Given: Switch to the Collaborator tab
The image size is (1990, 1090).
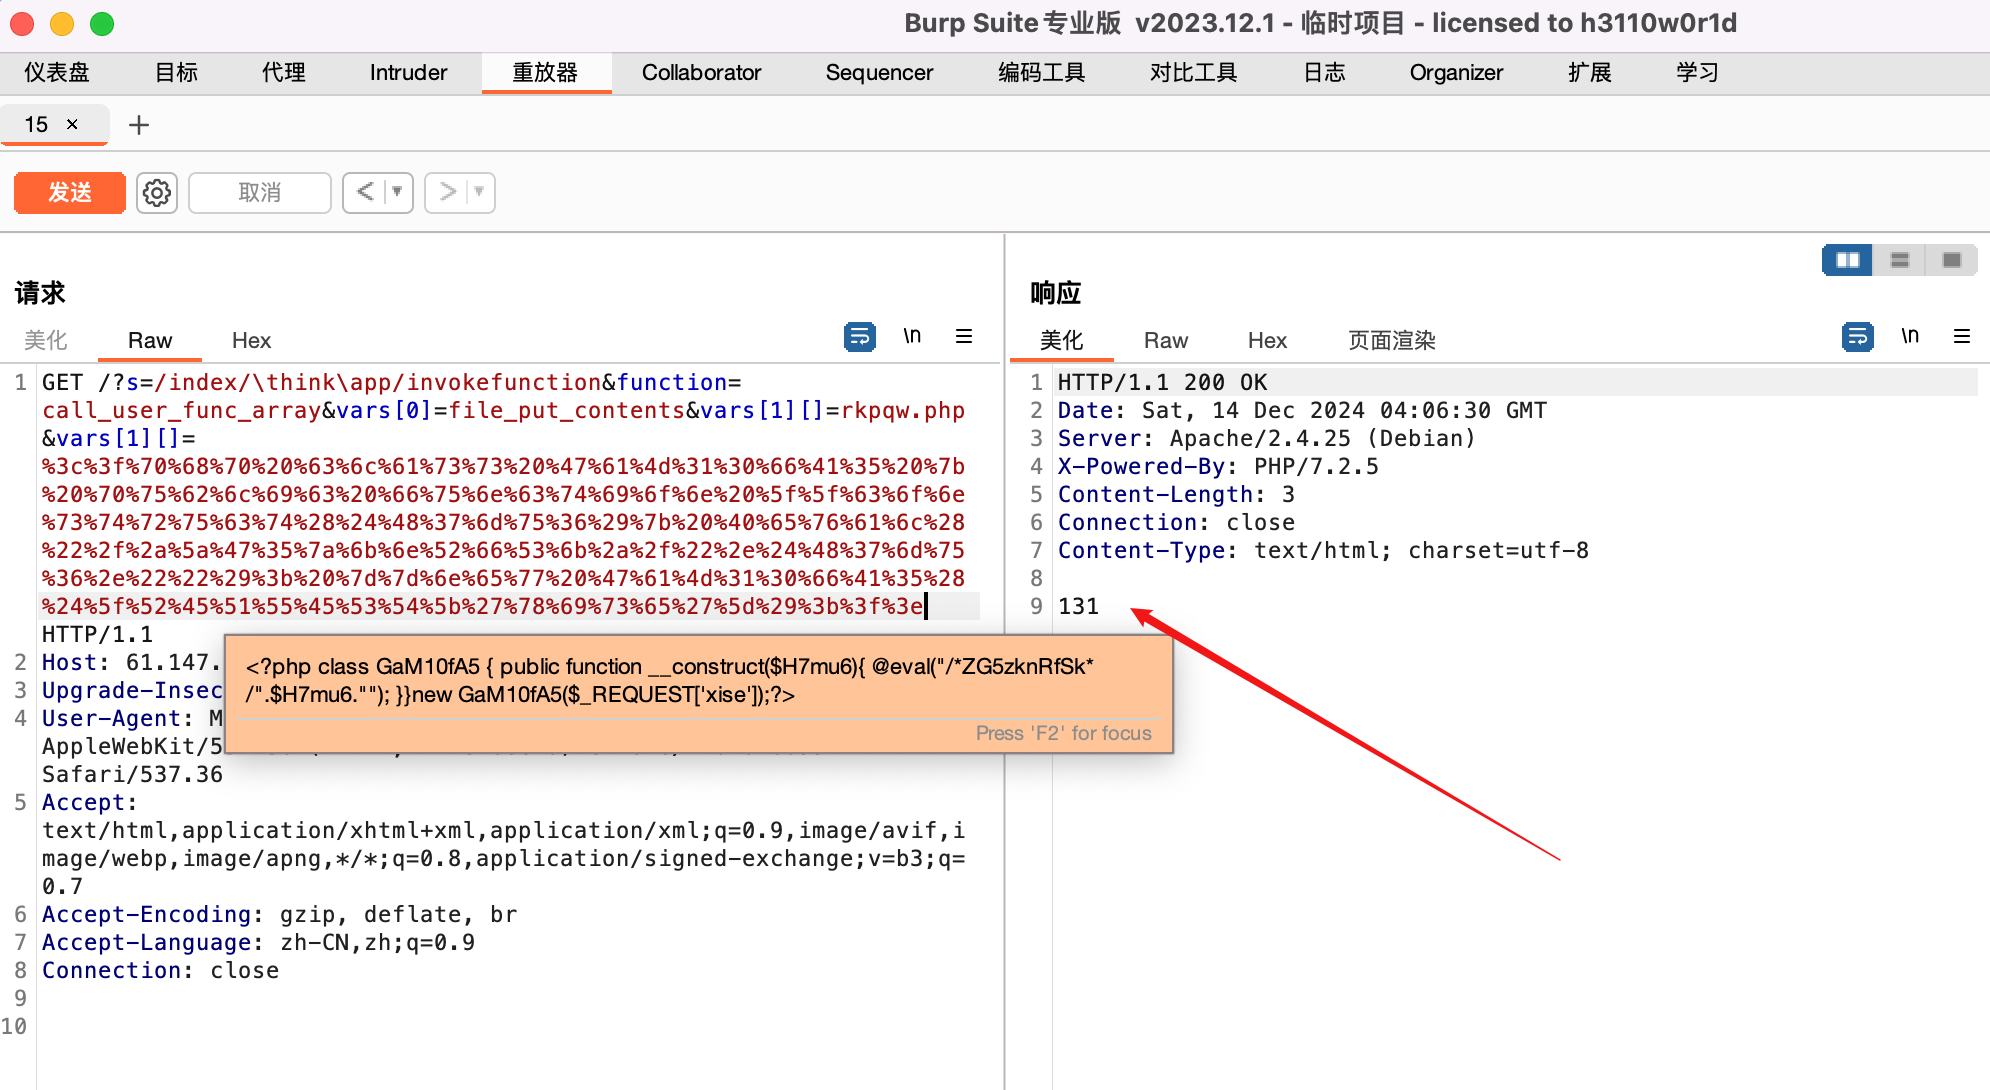Looking at the screenshot, I should coord(701,72).
